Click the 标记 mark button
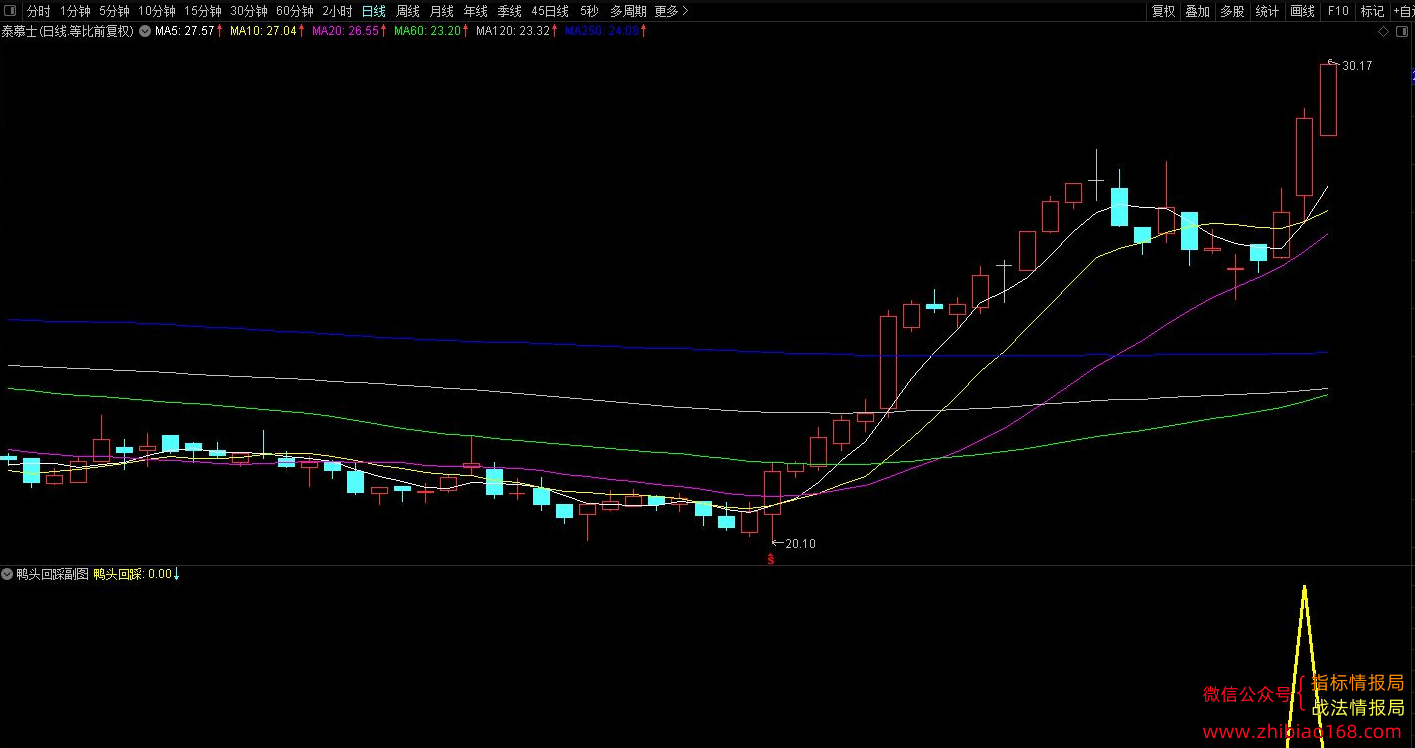Viewport: 1415px width, 748px height. point(1373,11)
